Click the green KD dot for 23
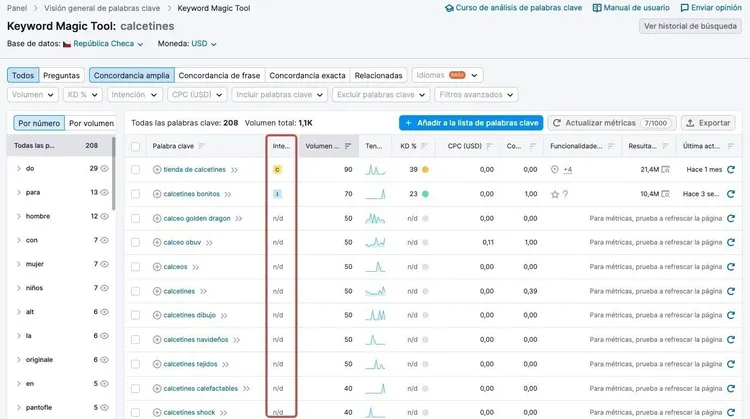 [x=425, y=194]
